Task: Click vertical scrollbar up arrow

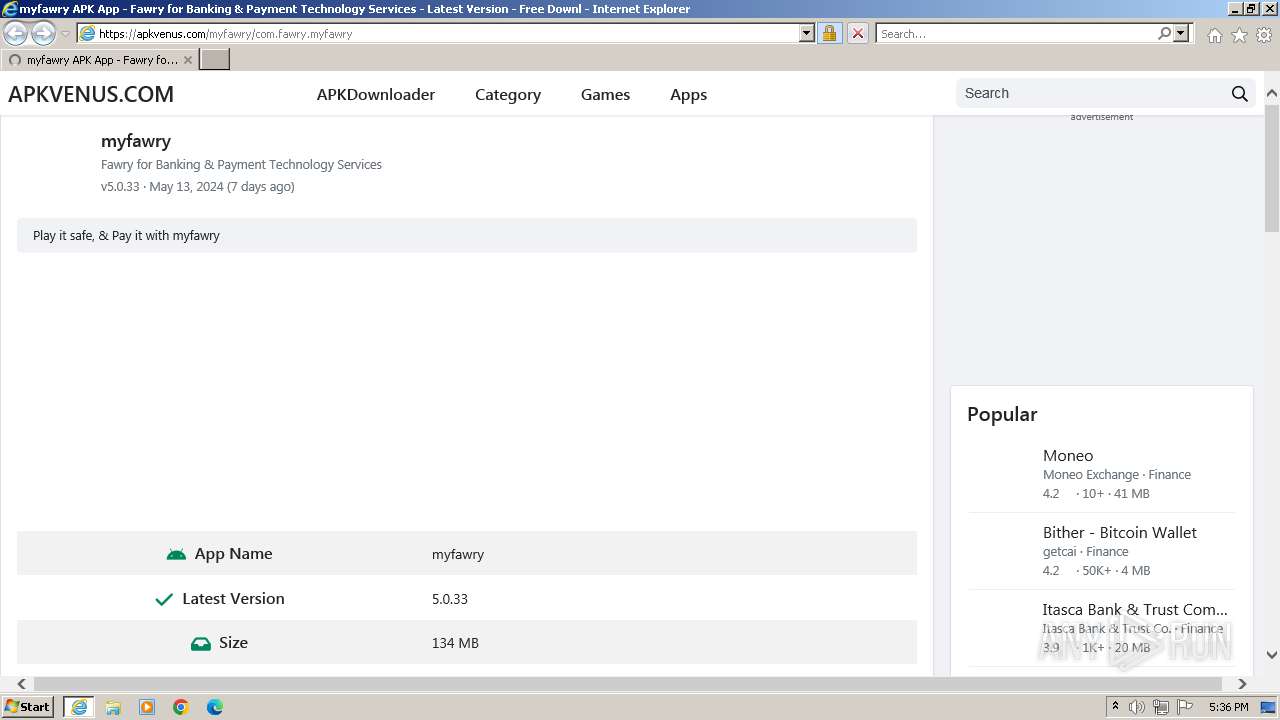Action: coord(1272,94)
